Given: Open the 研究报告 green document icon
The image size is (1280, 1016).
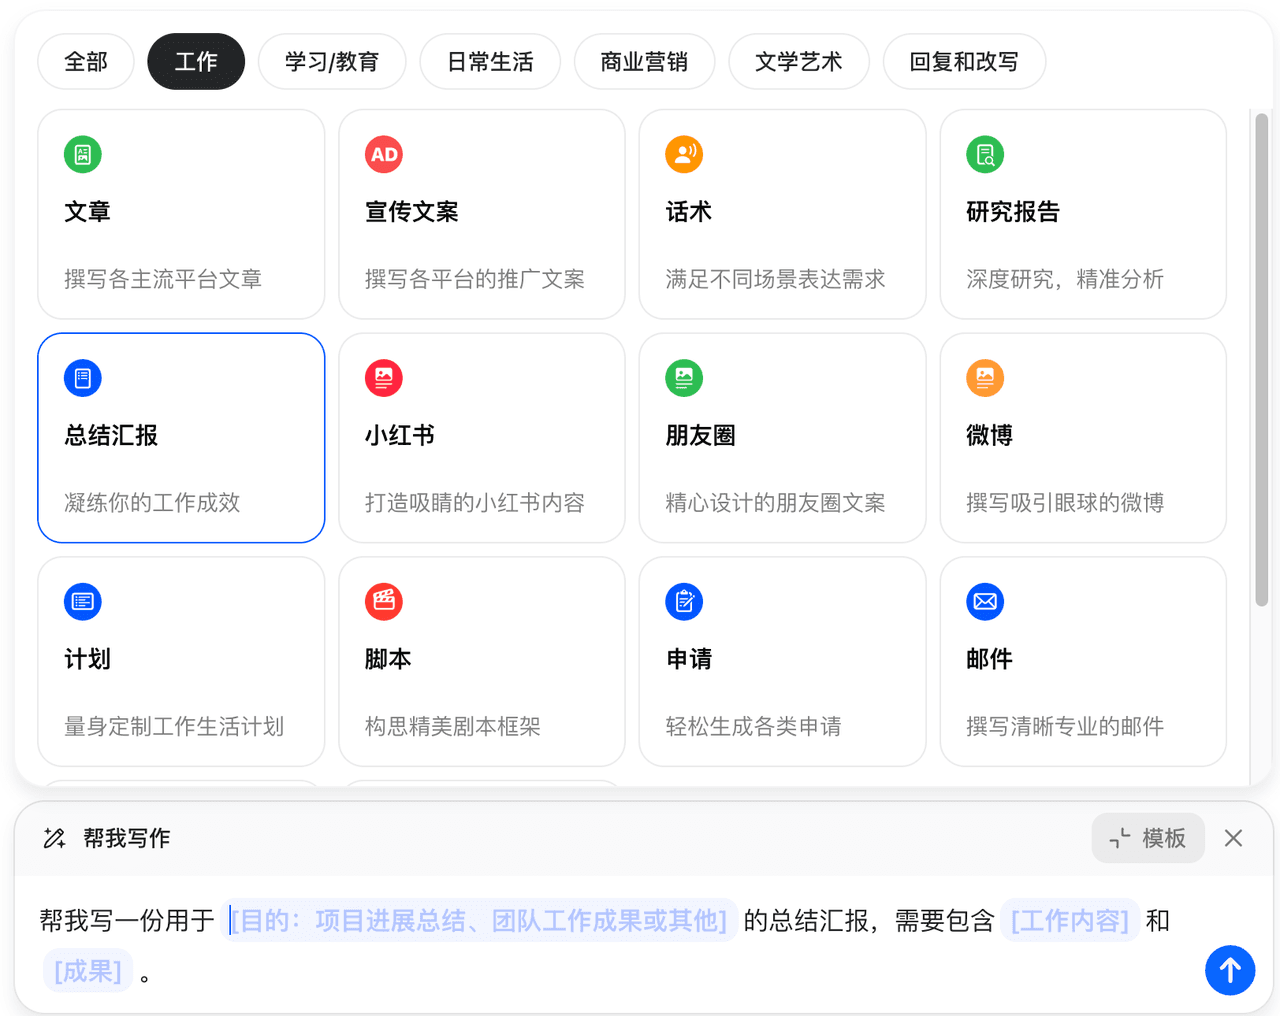Looking at the screenshot, I should (985, 155).
